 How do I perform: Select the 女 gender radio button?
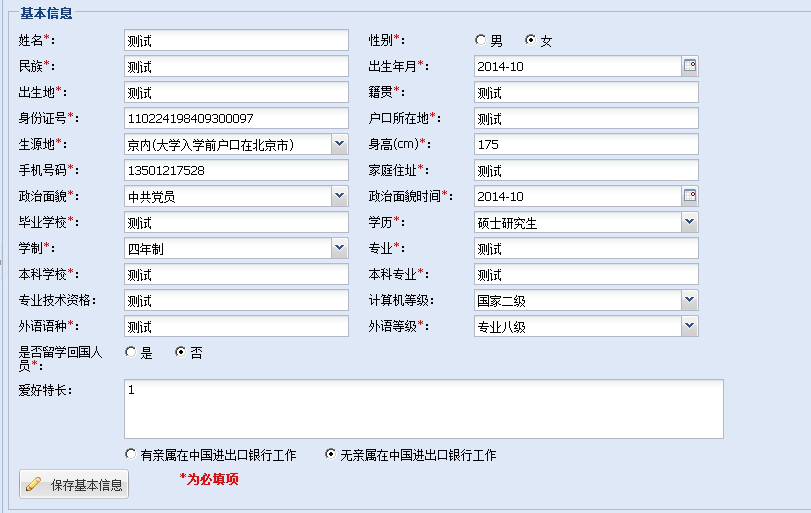click(x=531, y=40)
